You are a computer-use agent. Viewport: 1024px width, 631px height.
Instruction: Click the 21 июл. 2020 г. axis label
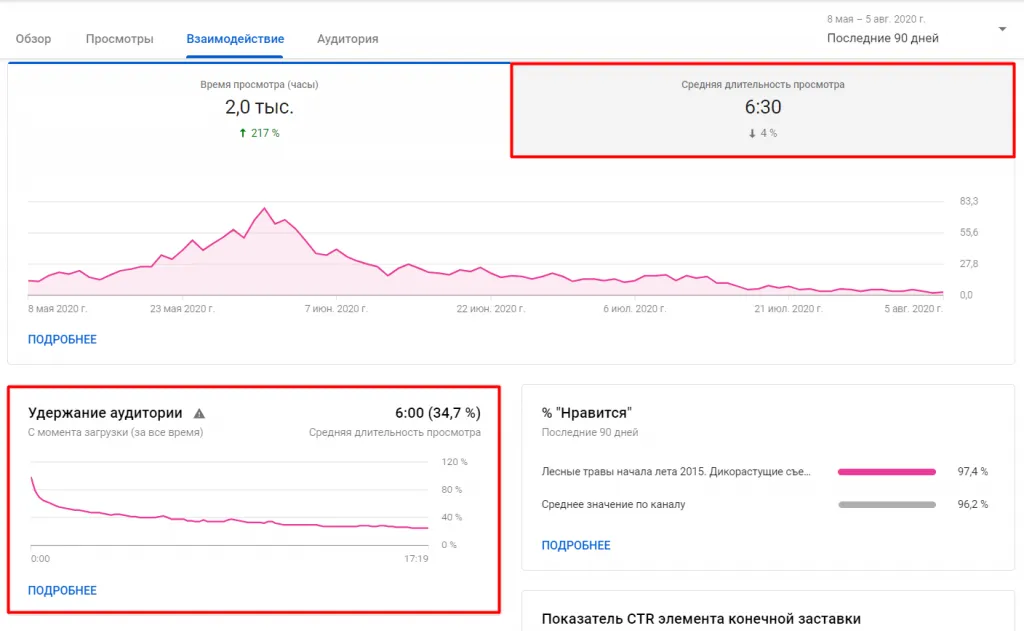click(x=788, y=308)
